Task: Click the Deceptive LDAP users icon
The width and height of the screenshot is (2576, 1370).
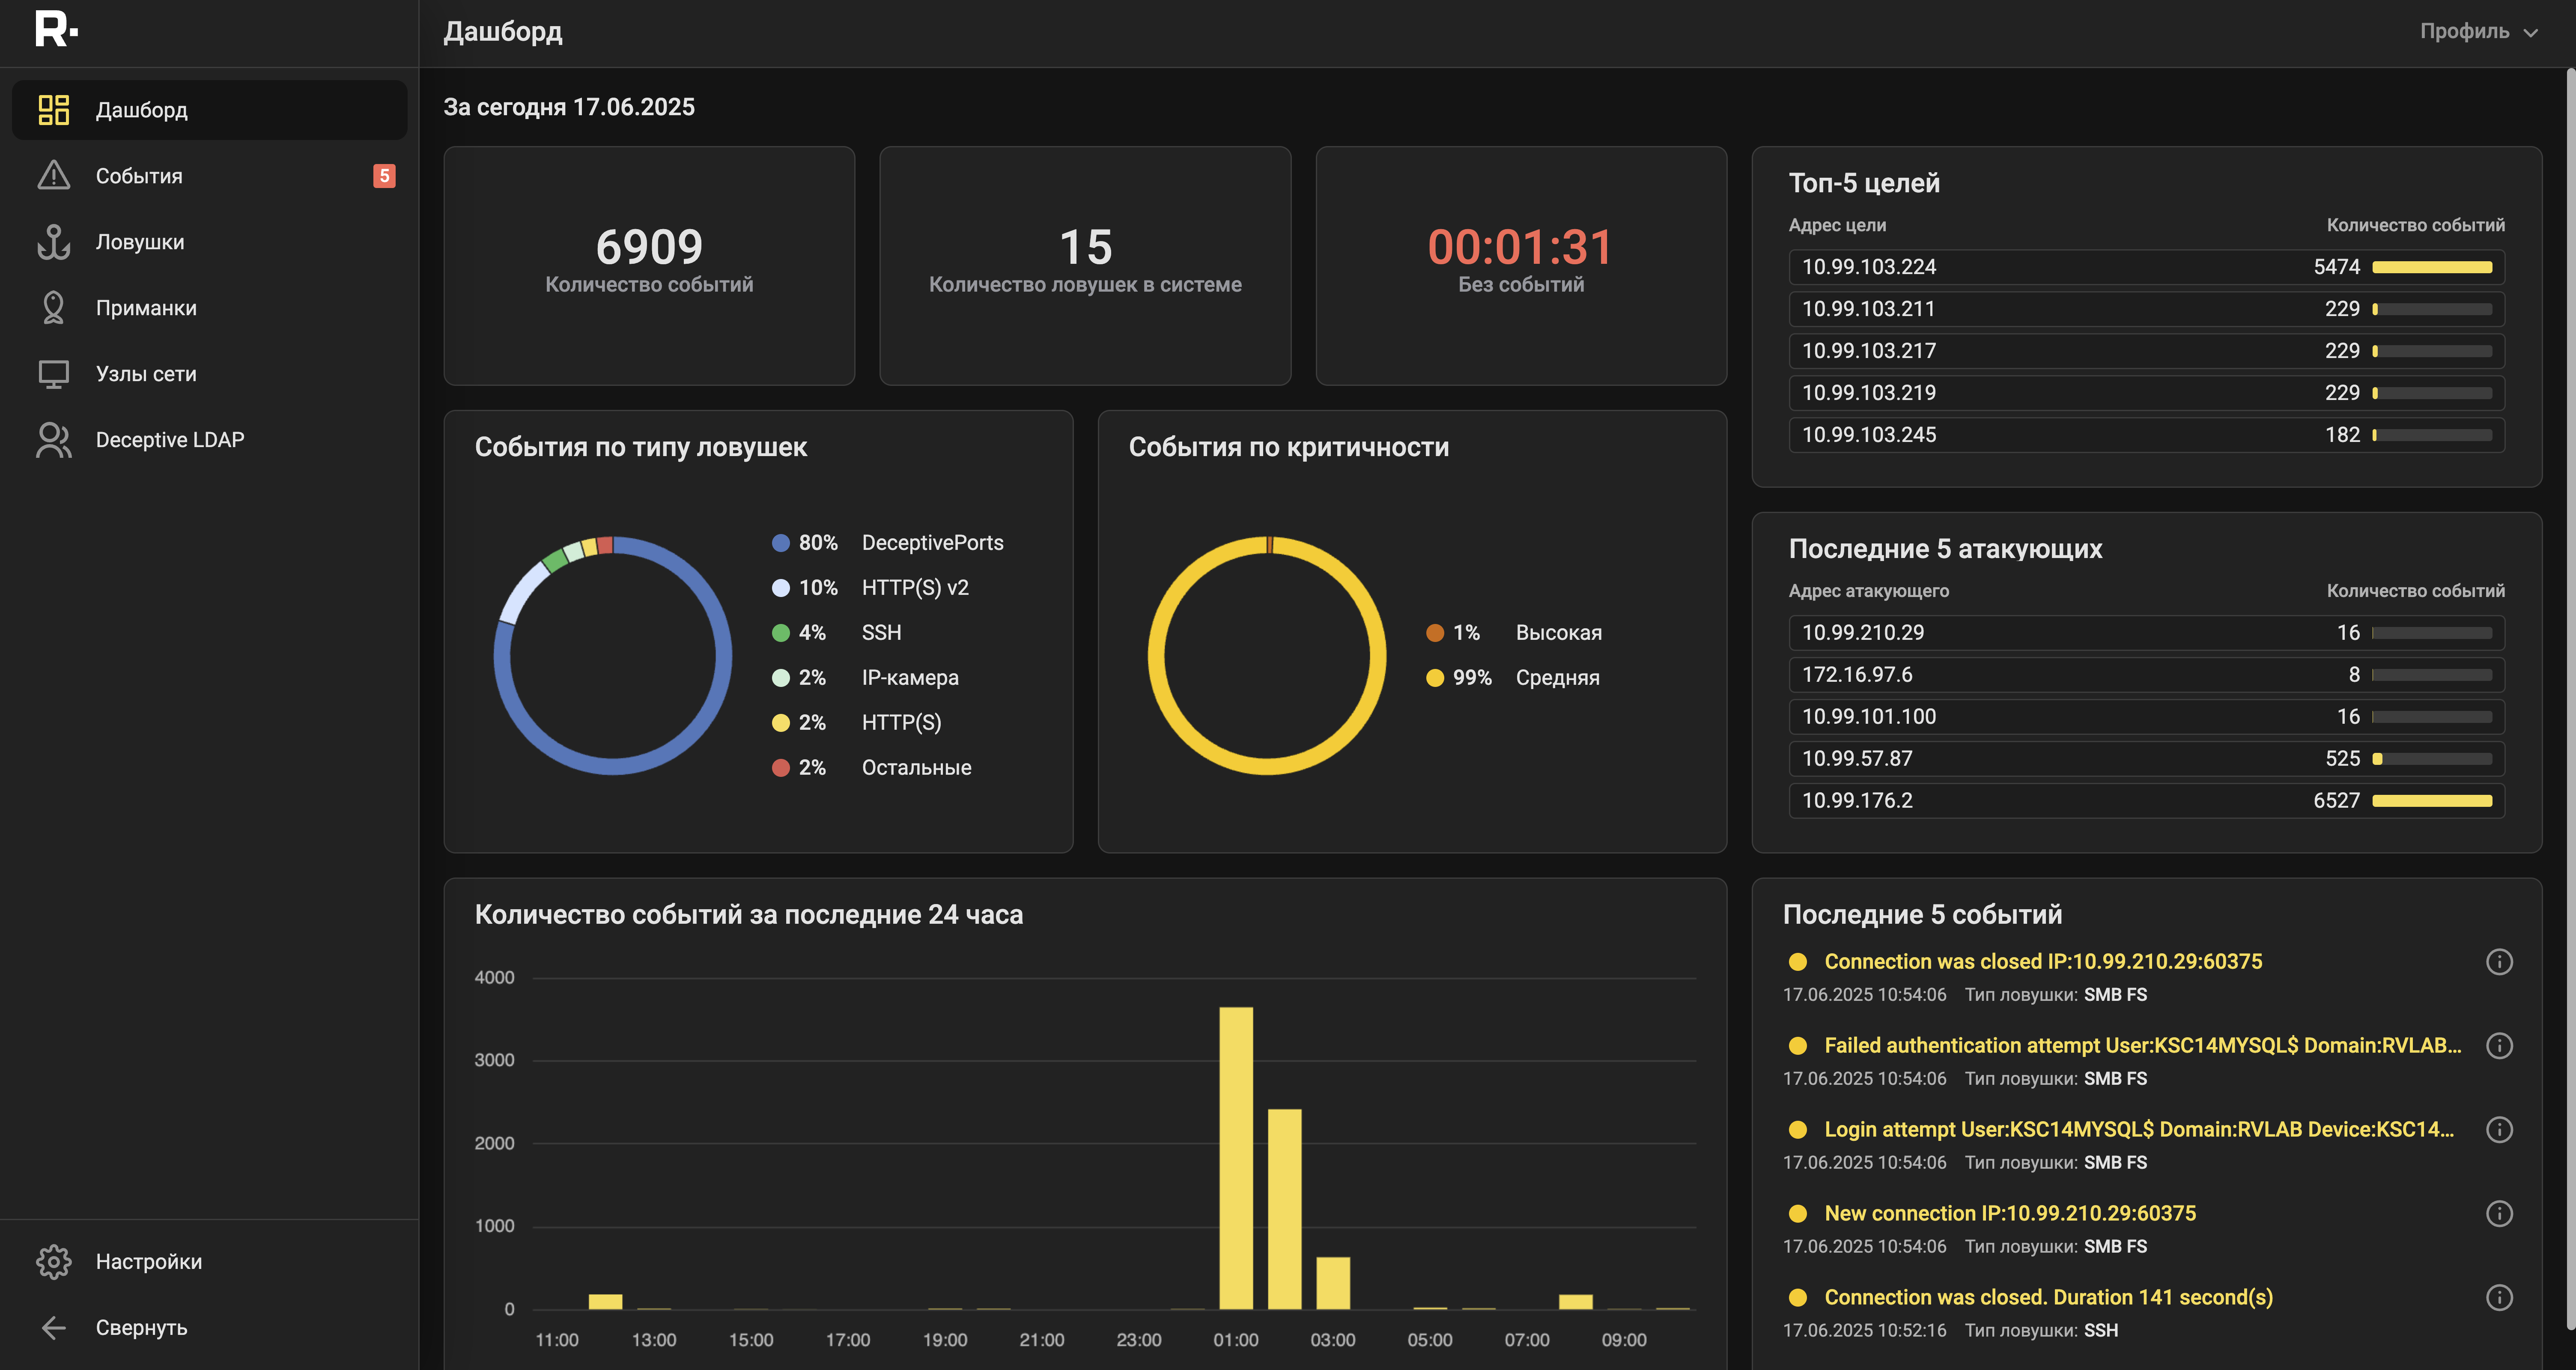Action: click(x=53, y=440)
